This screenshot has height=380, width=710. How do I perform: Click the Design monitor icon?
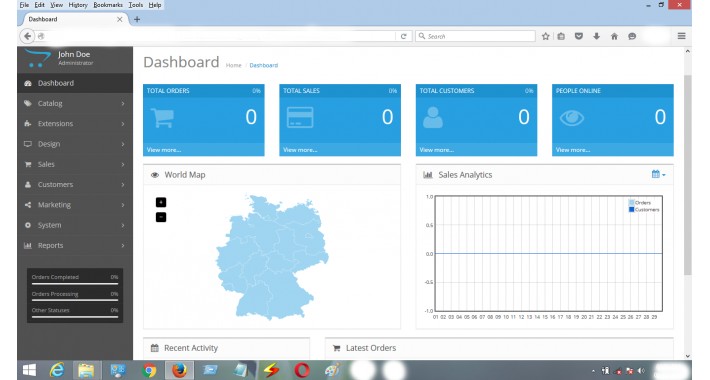pyautogui.click(x=28, y=144)
